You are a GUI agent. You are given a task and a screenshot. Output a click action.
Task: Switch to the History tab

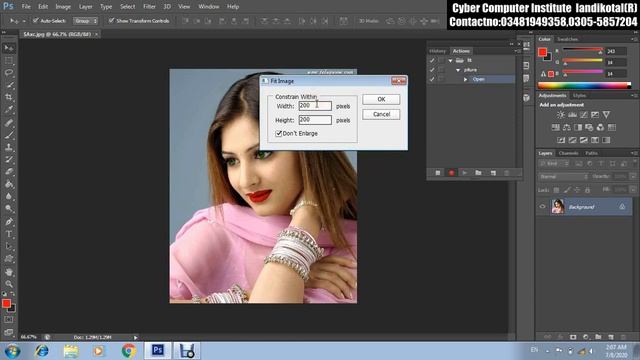point(438,51)
